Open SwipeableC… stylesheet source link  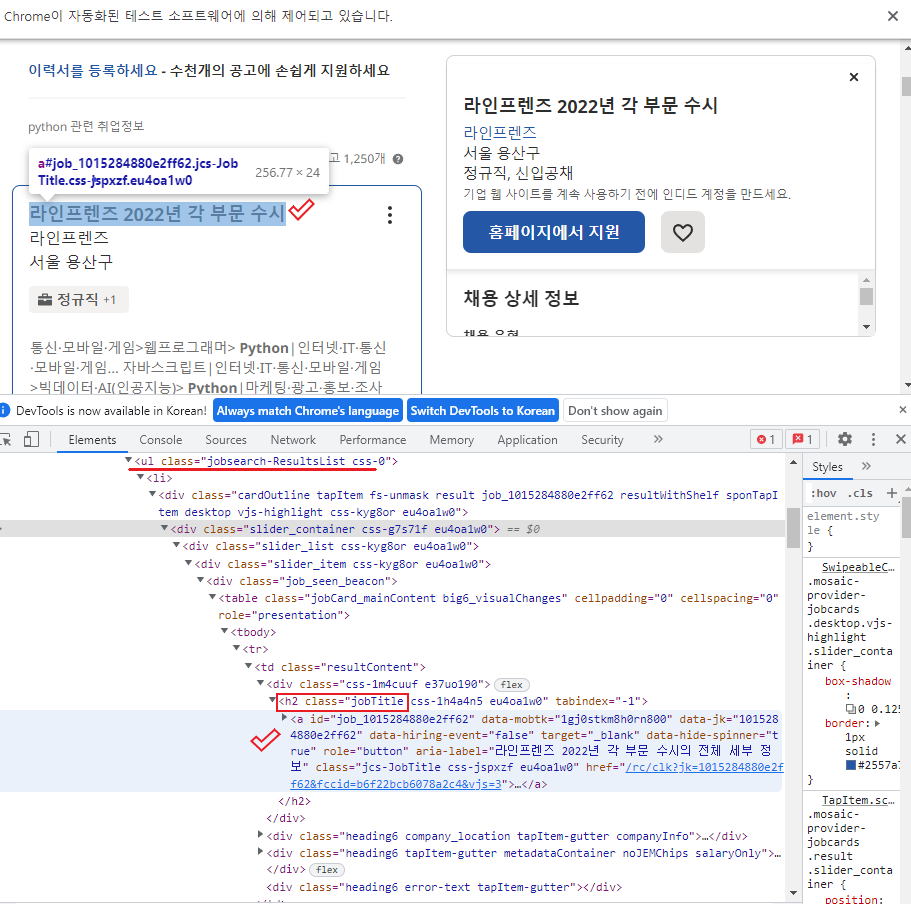[x=858, y=567]
